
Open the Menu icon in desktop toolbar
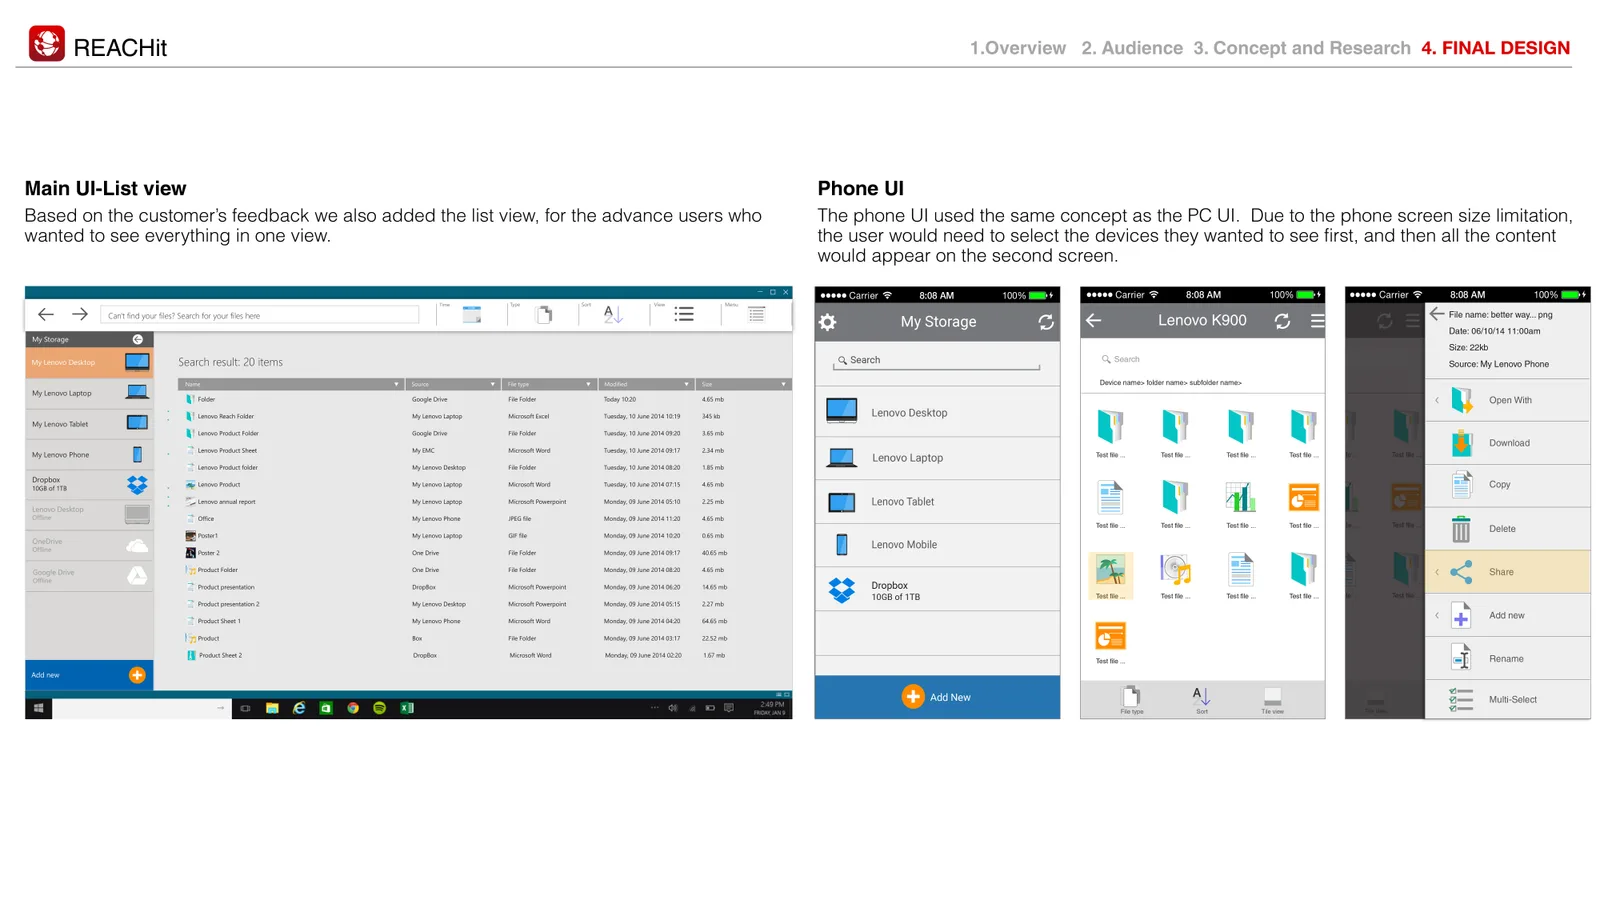coord(757,315)
